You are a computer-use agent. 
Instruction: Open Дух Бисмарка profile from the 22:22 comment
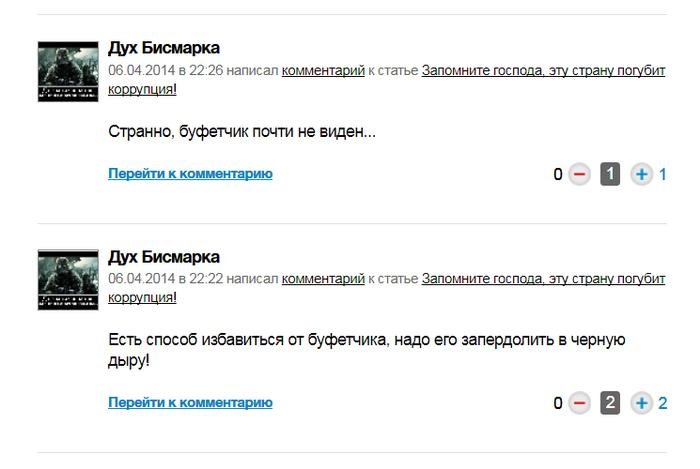click(x=164, y=258)
